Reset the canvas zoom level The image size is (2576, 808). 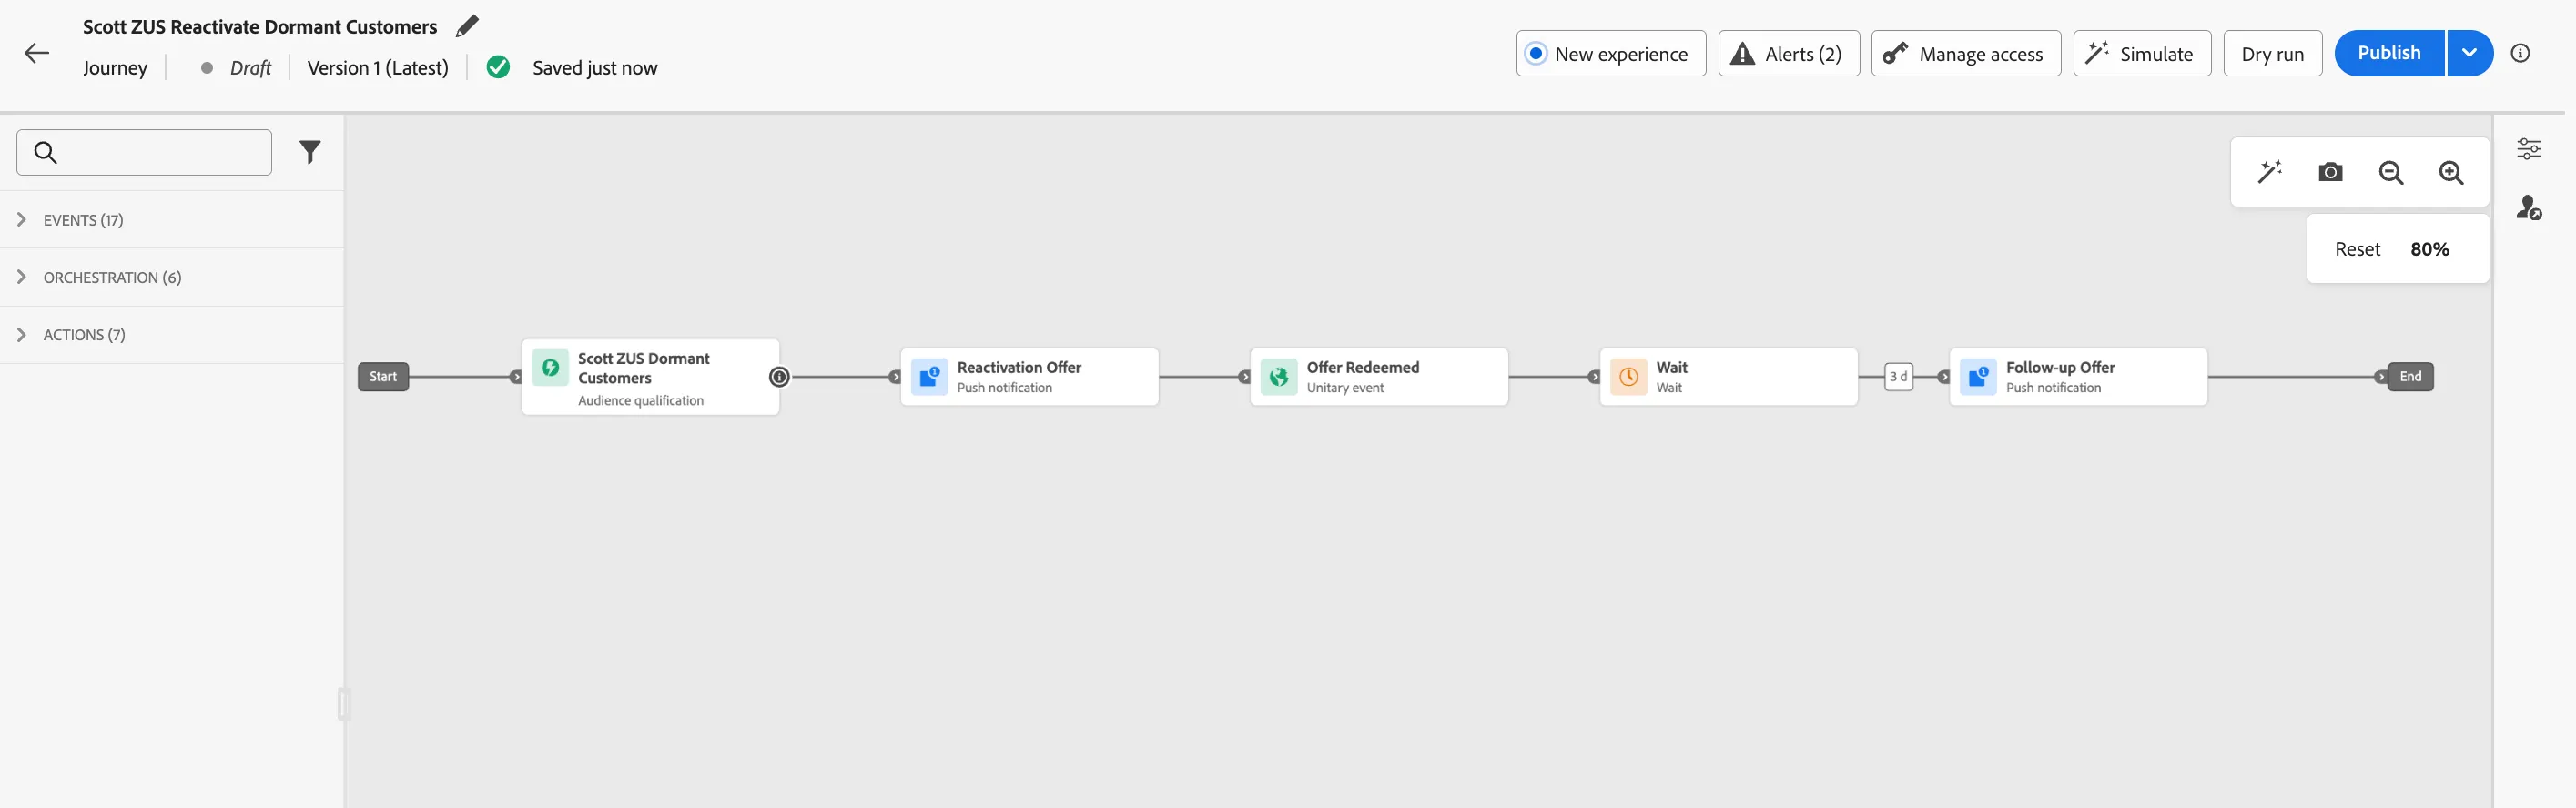(2357, 249)
